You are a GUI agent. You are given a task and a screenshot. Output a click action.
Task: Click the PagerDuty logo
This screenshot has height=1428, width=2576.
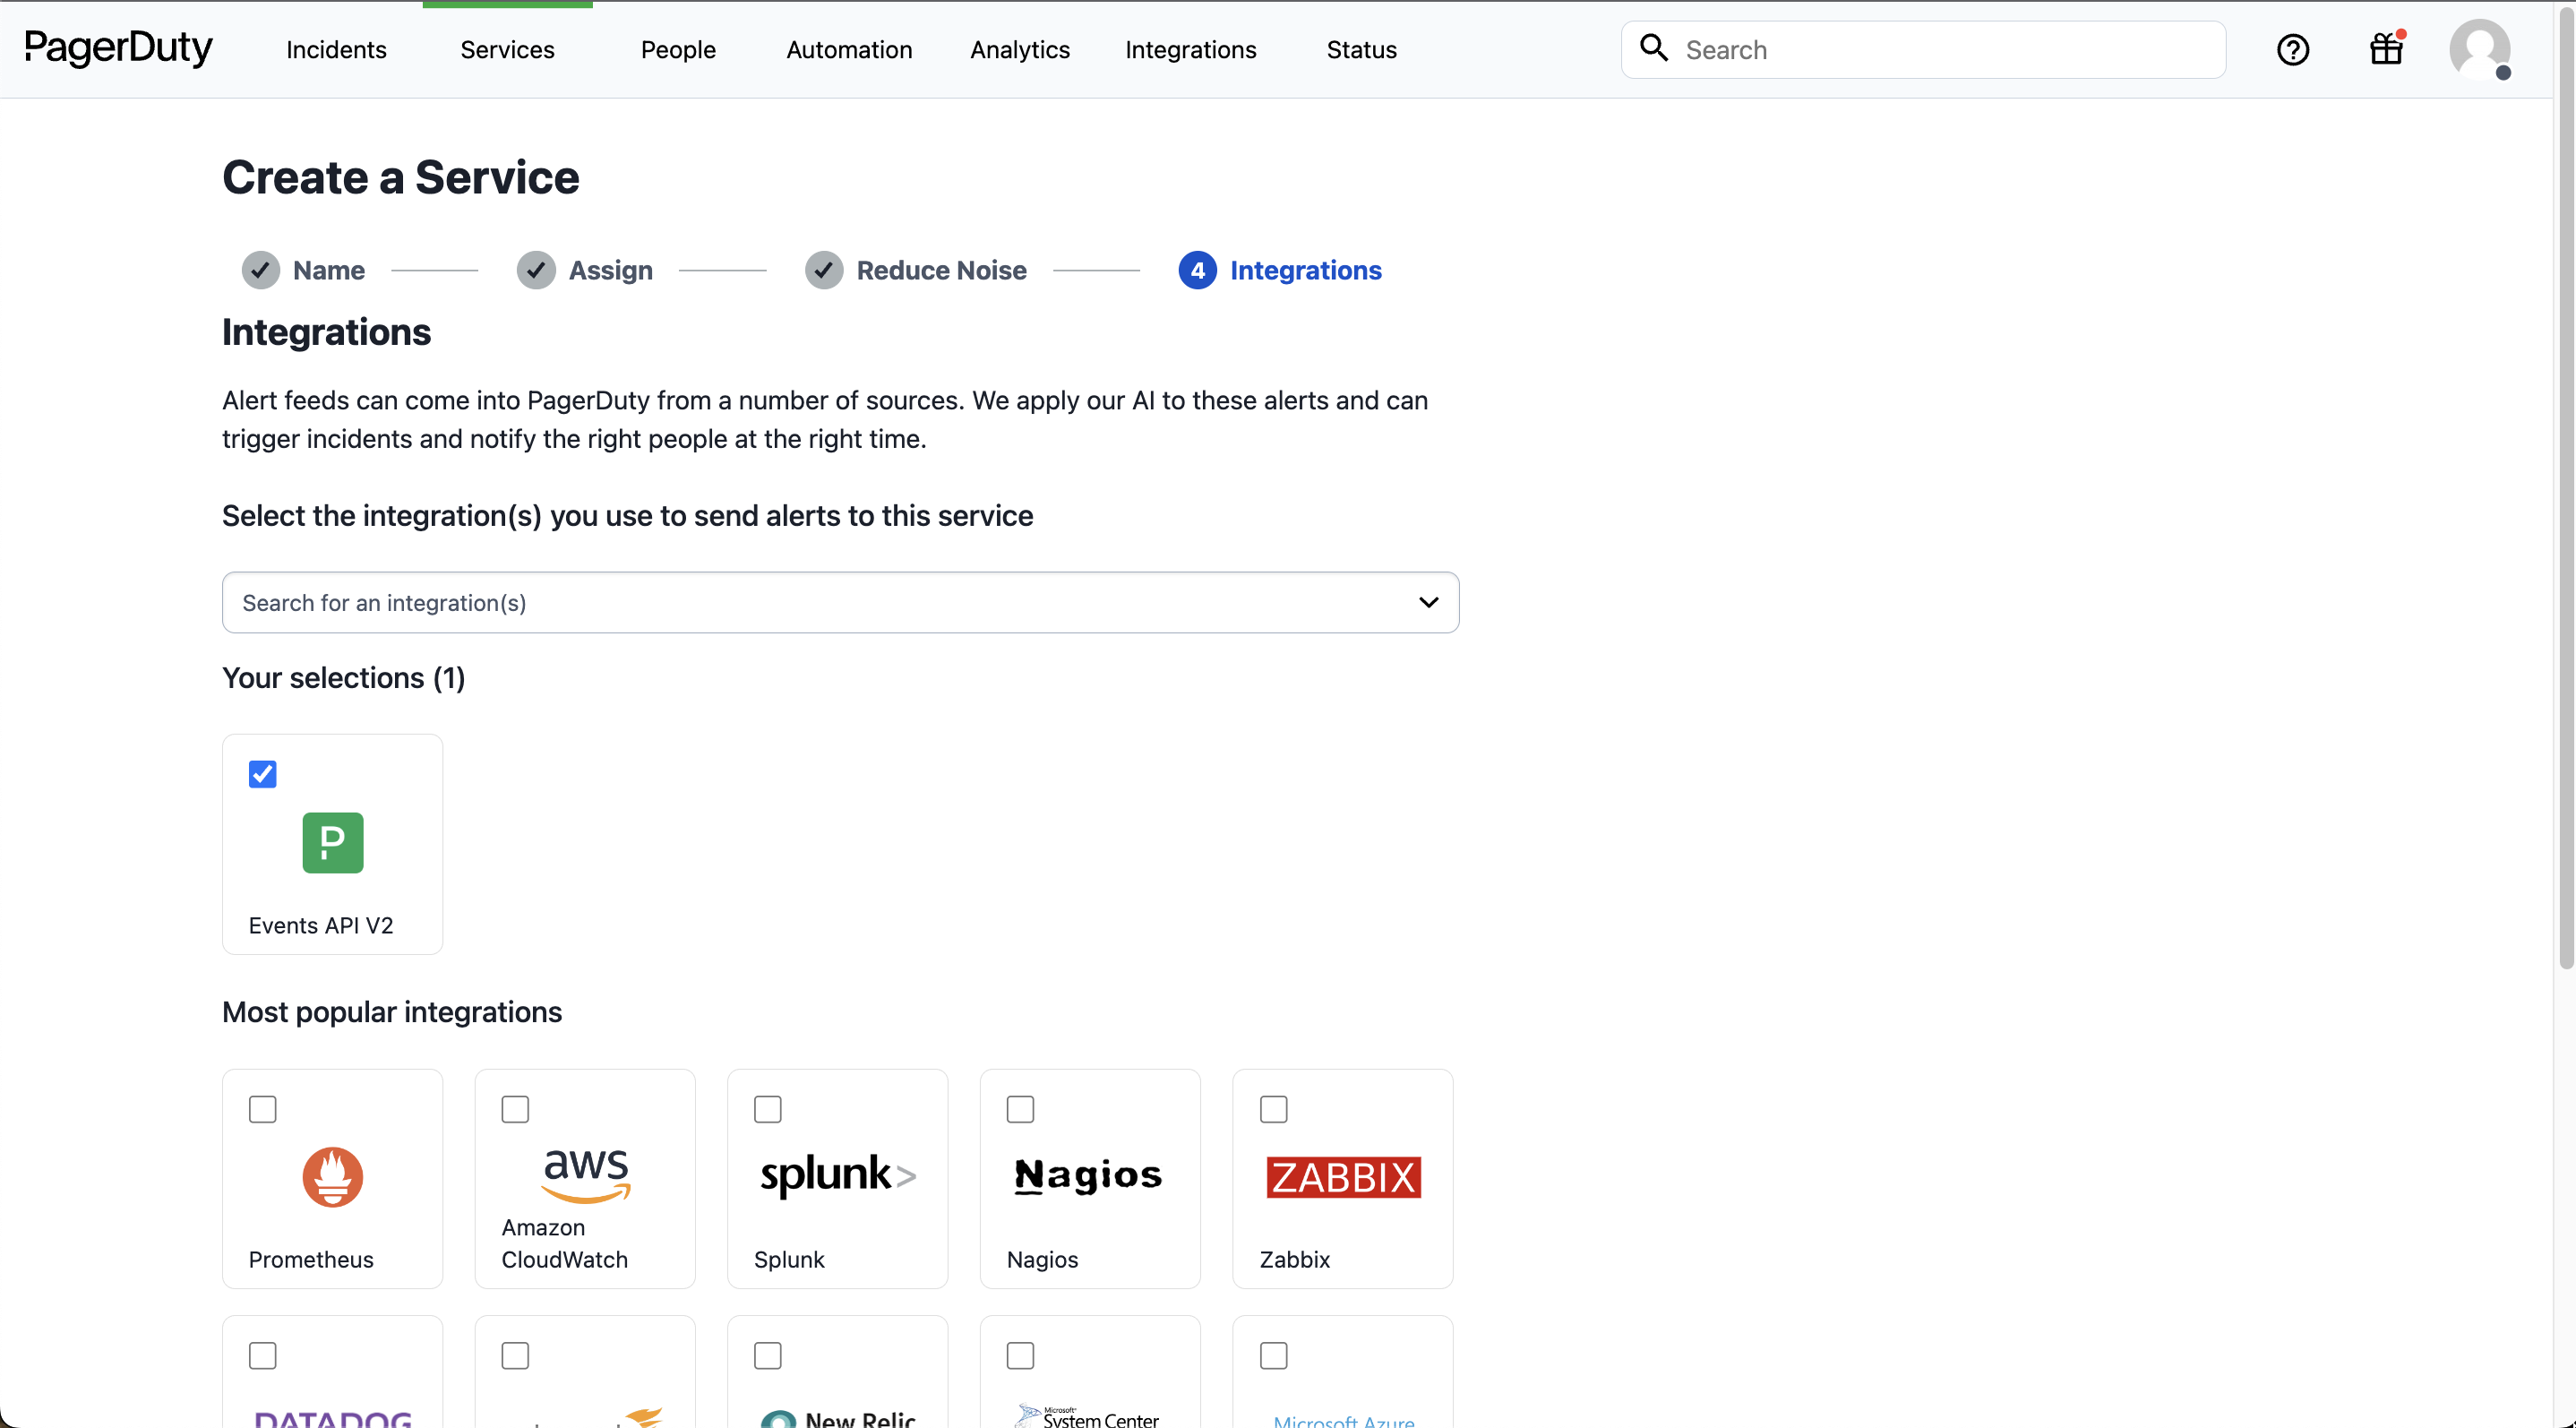118,48
